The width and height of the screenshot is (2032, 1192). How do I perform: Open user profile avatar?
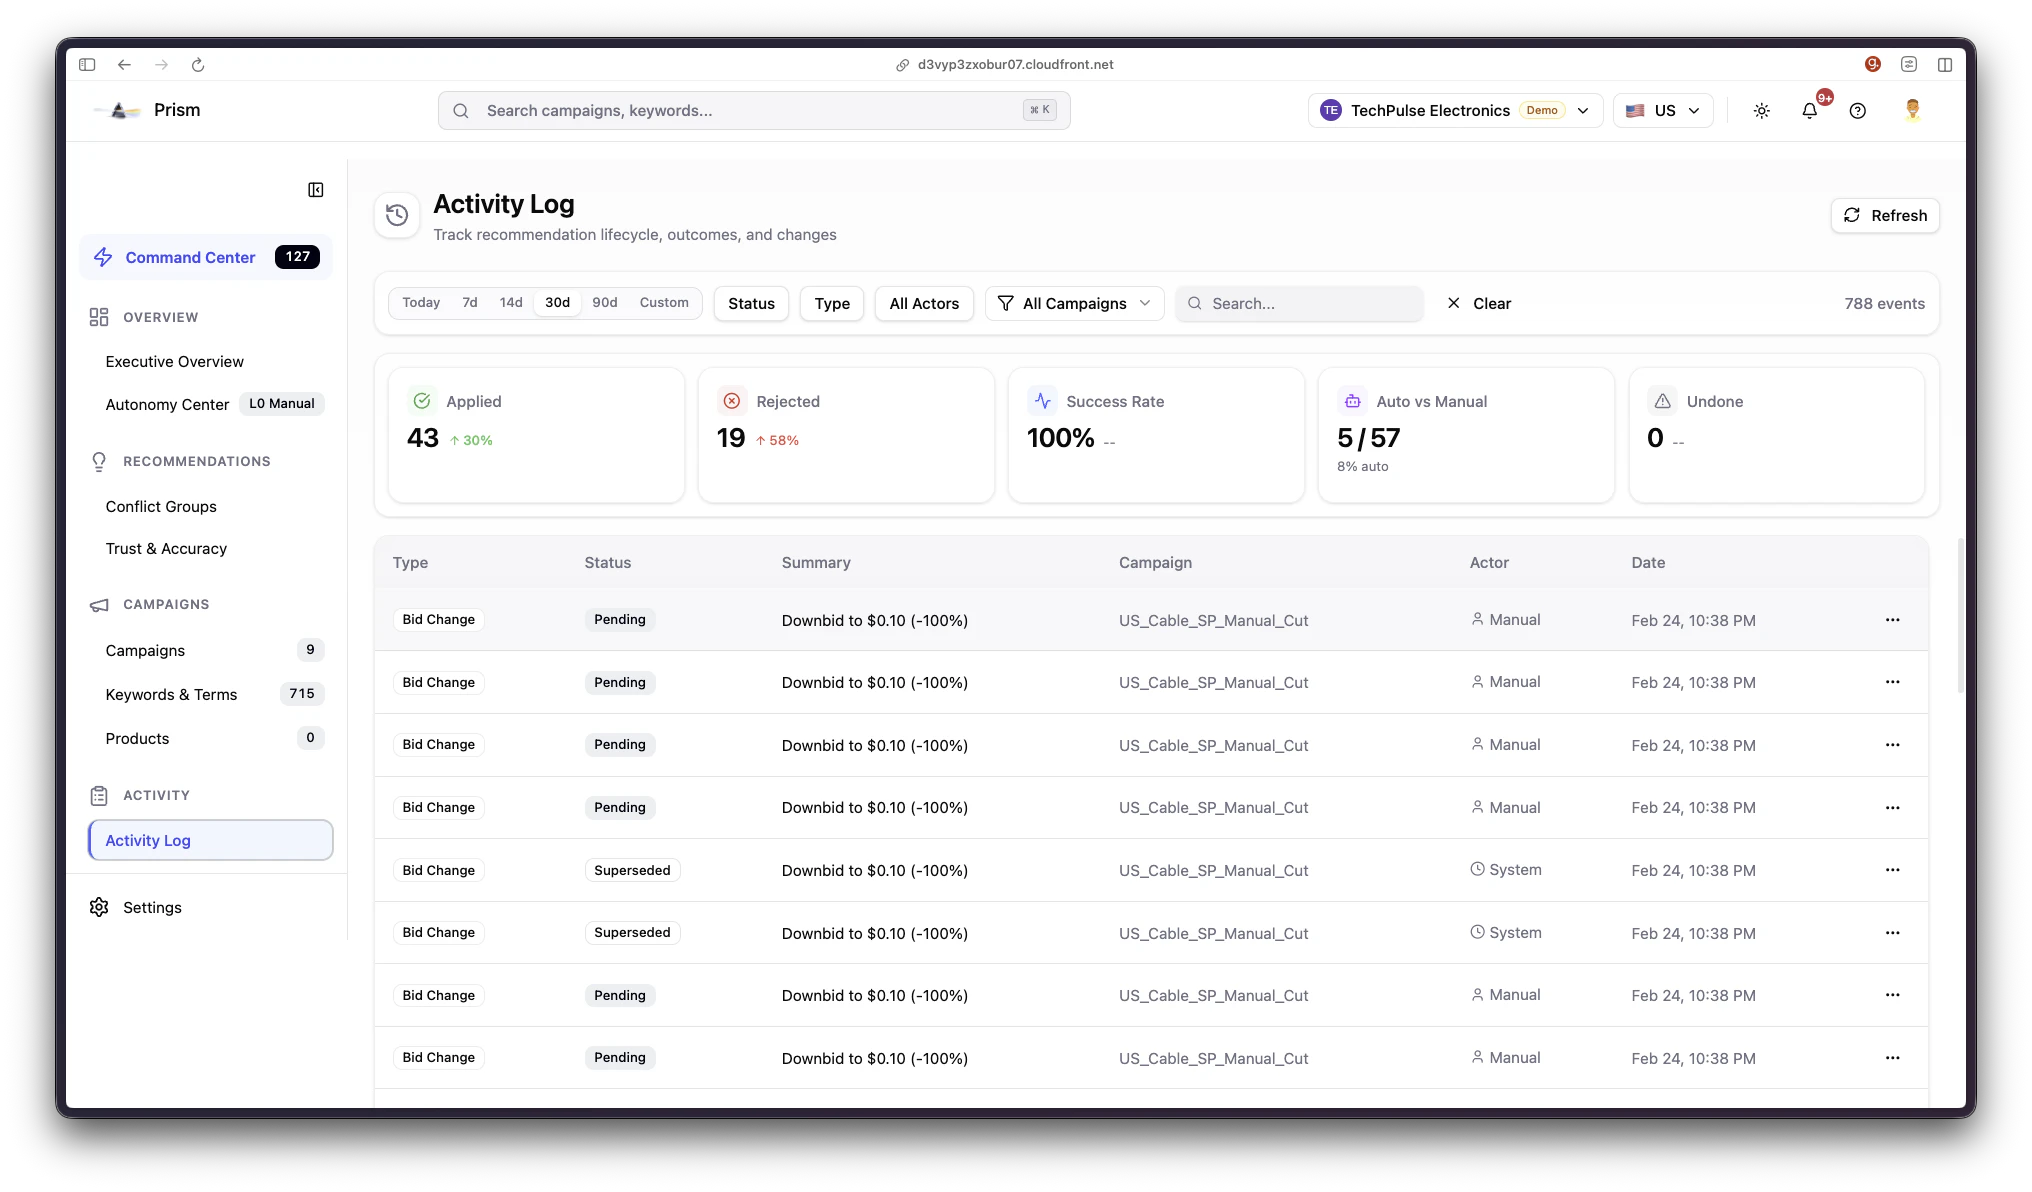pyautogui.click(x=1913, y=110)
